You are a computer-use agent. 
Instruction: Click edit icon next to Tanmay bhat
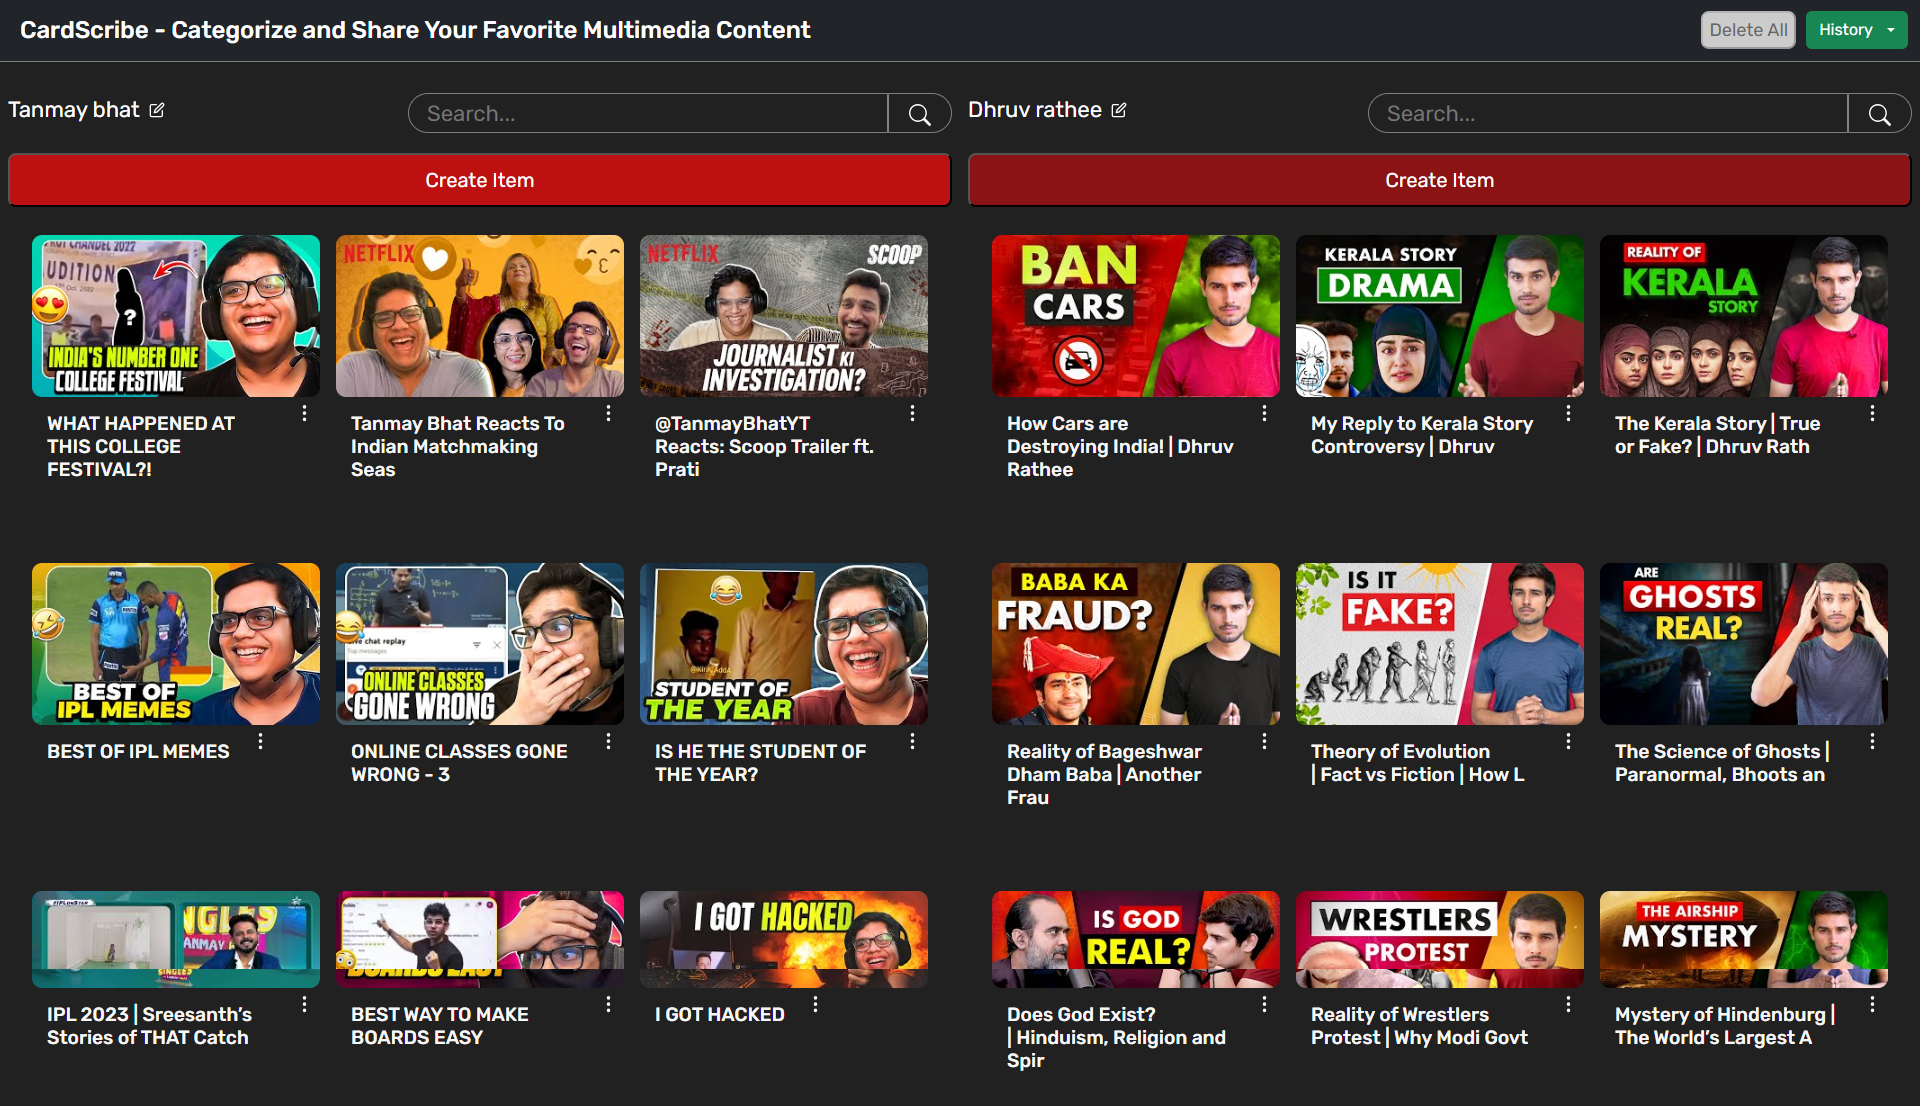tap(157, 110)
